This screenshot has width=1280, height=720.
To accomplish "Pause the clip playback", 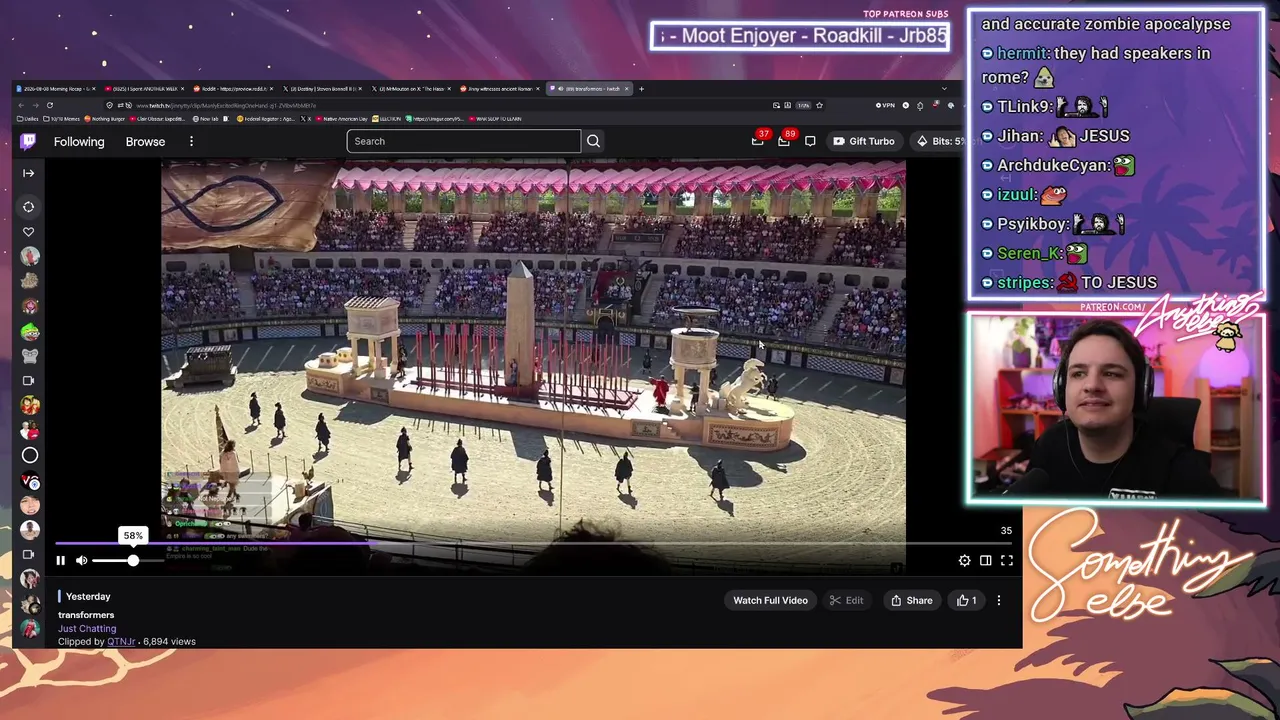I will tap(60, 561).
